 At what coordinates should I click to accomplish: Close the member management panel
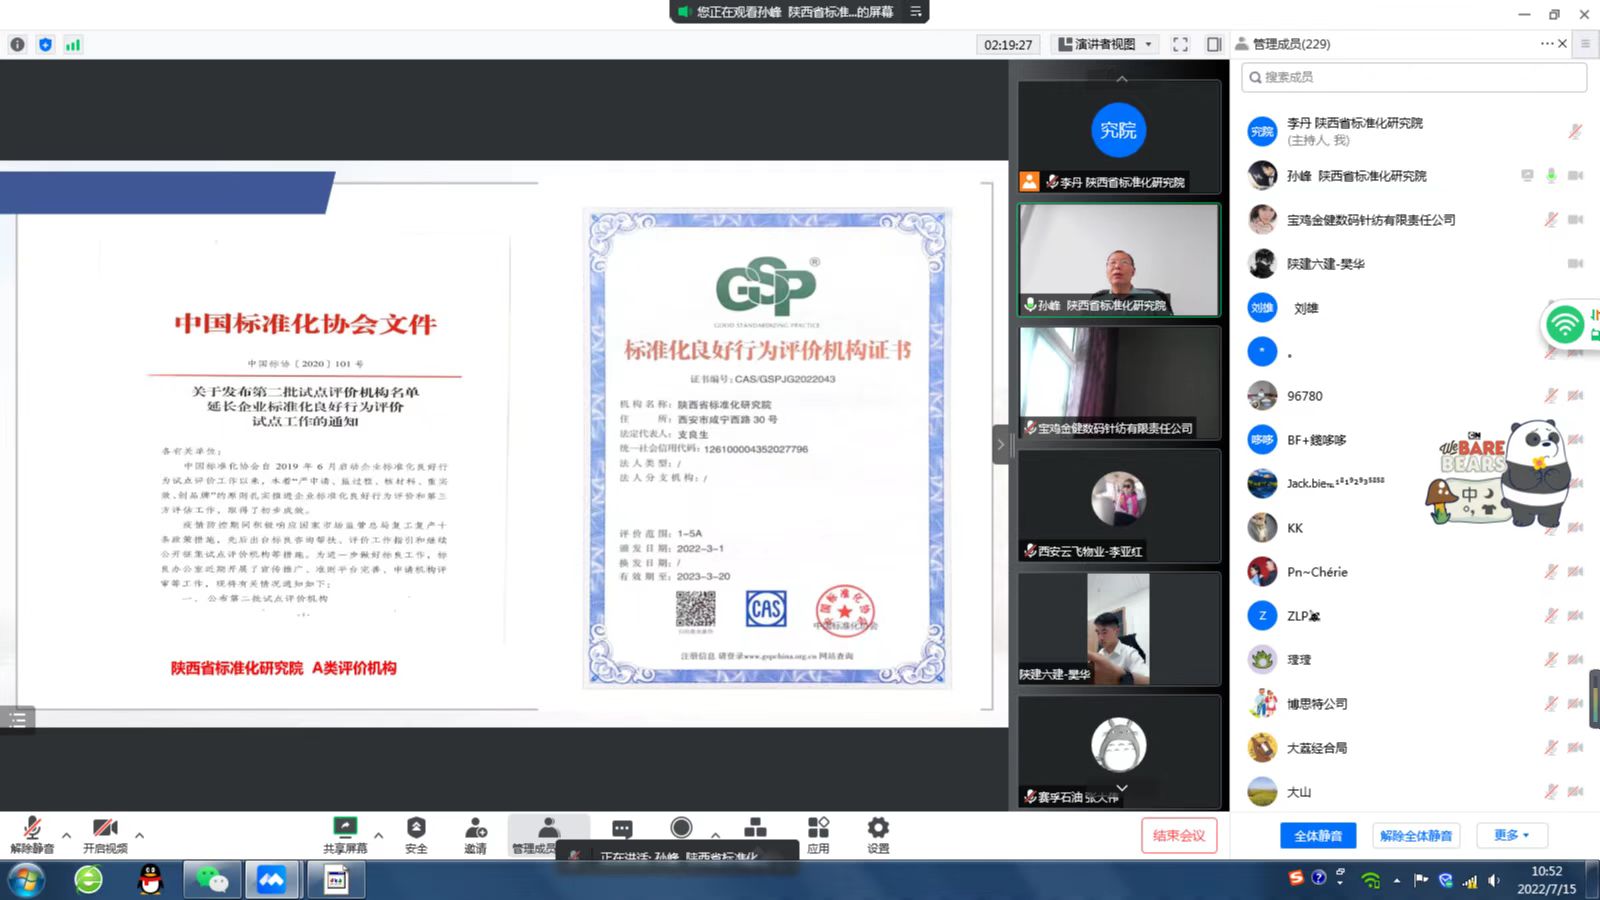point(1562,43)
